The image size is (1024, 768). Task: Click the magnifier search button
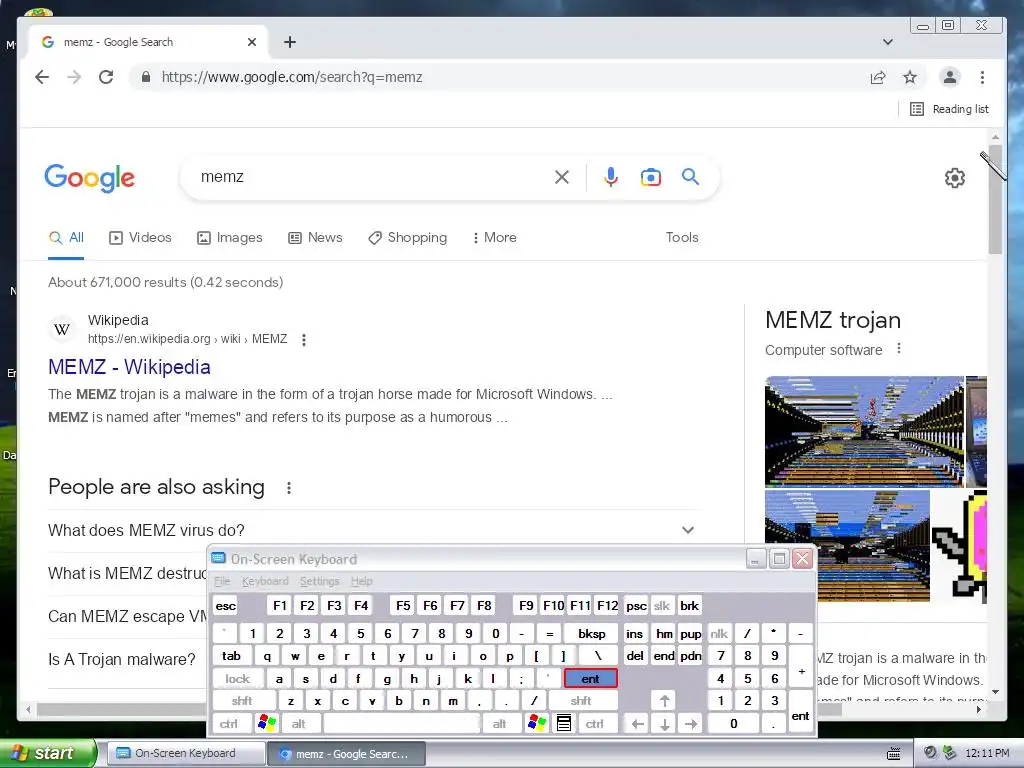point(690,176)
